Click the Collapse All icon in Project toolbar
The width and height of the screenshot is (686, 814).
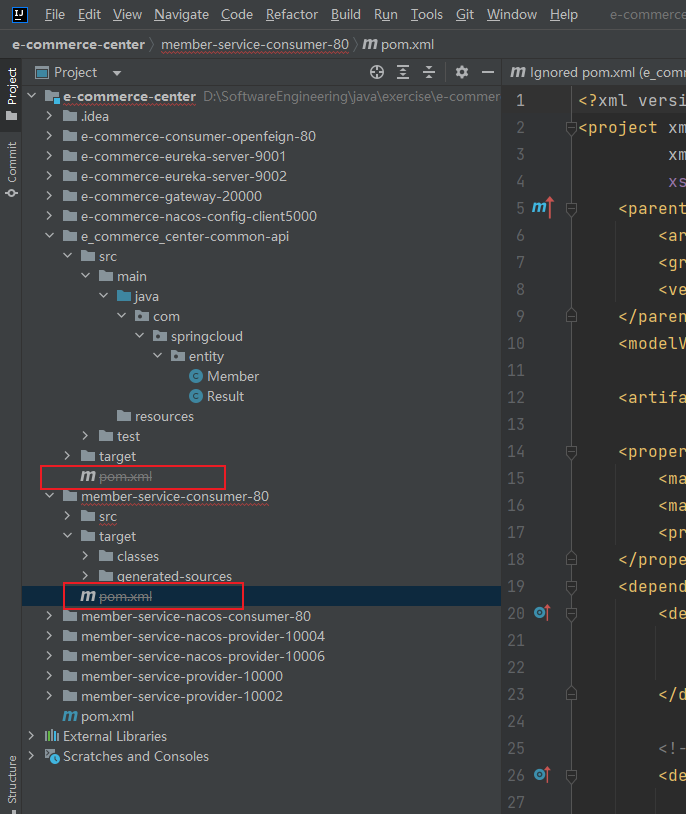[428, 72]
